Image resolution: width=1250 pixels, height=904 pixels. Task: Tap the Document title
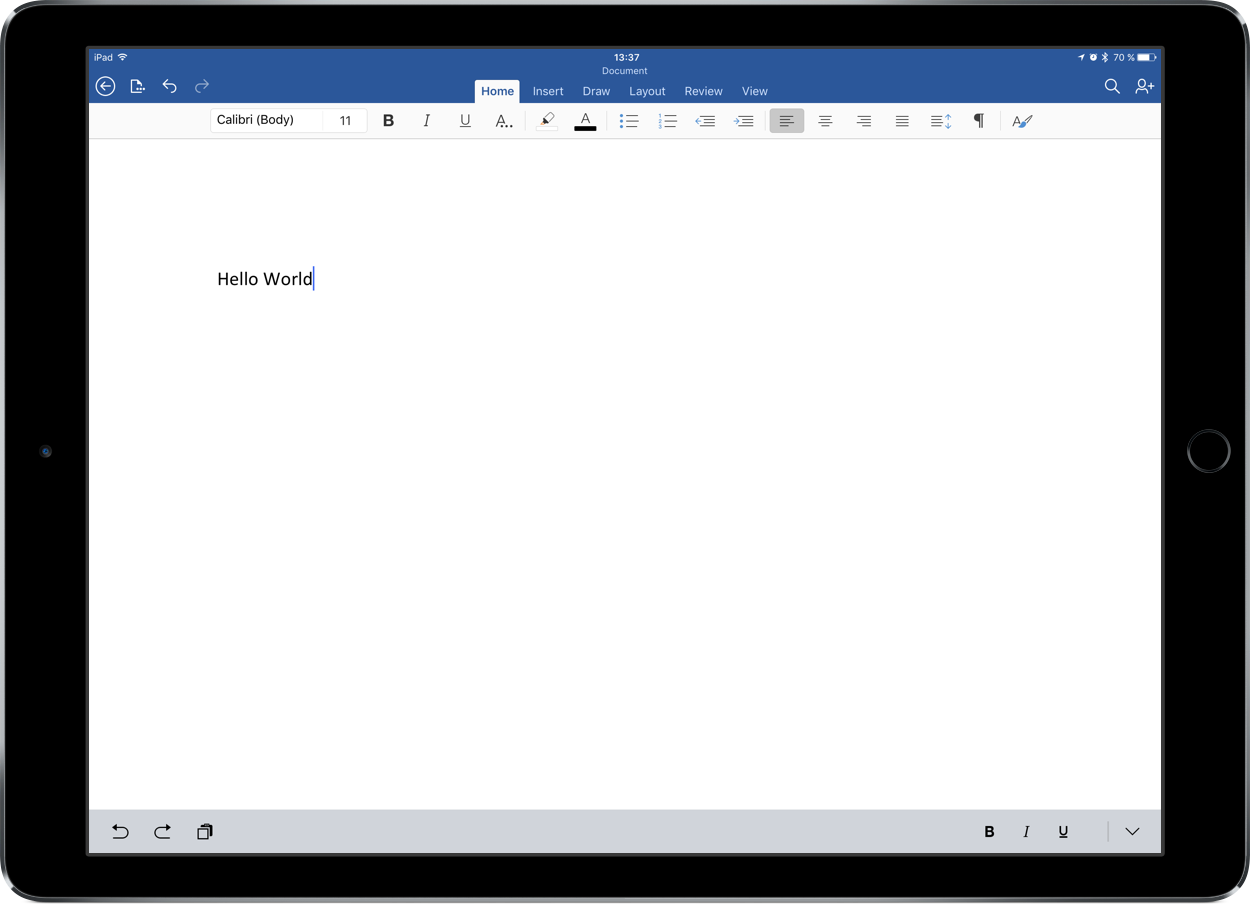point(625,71)
